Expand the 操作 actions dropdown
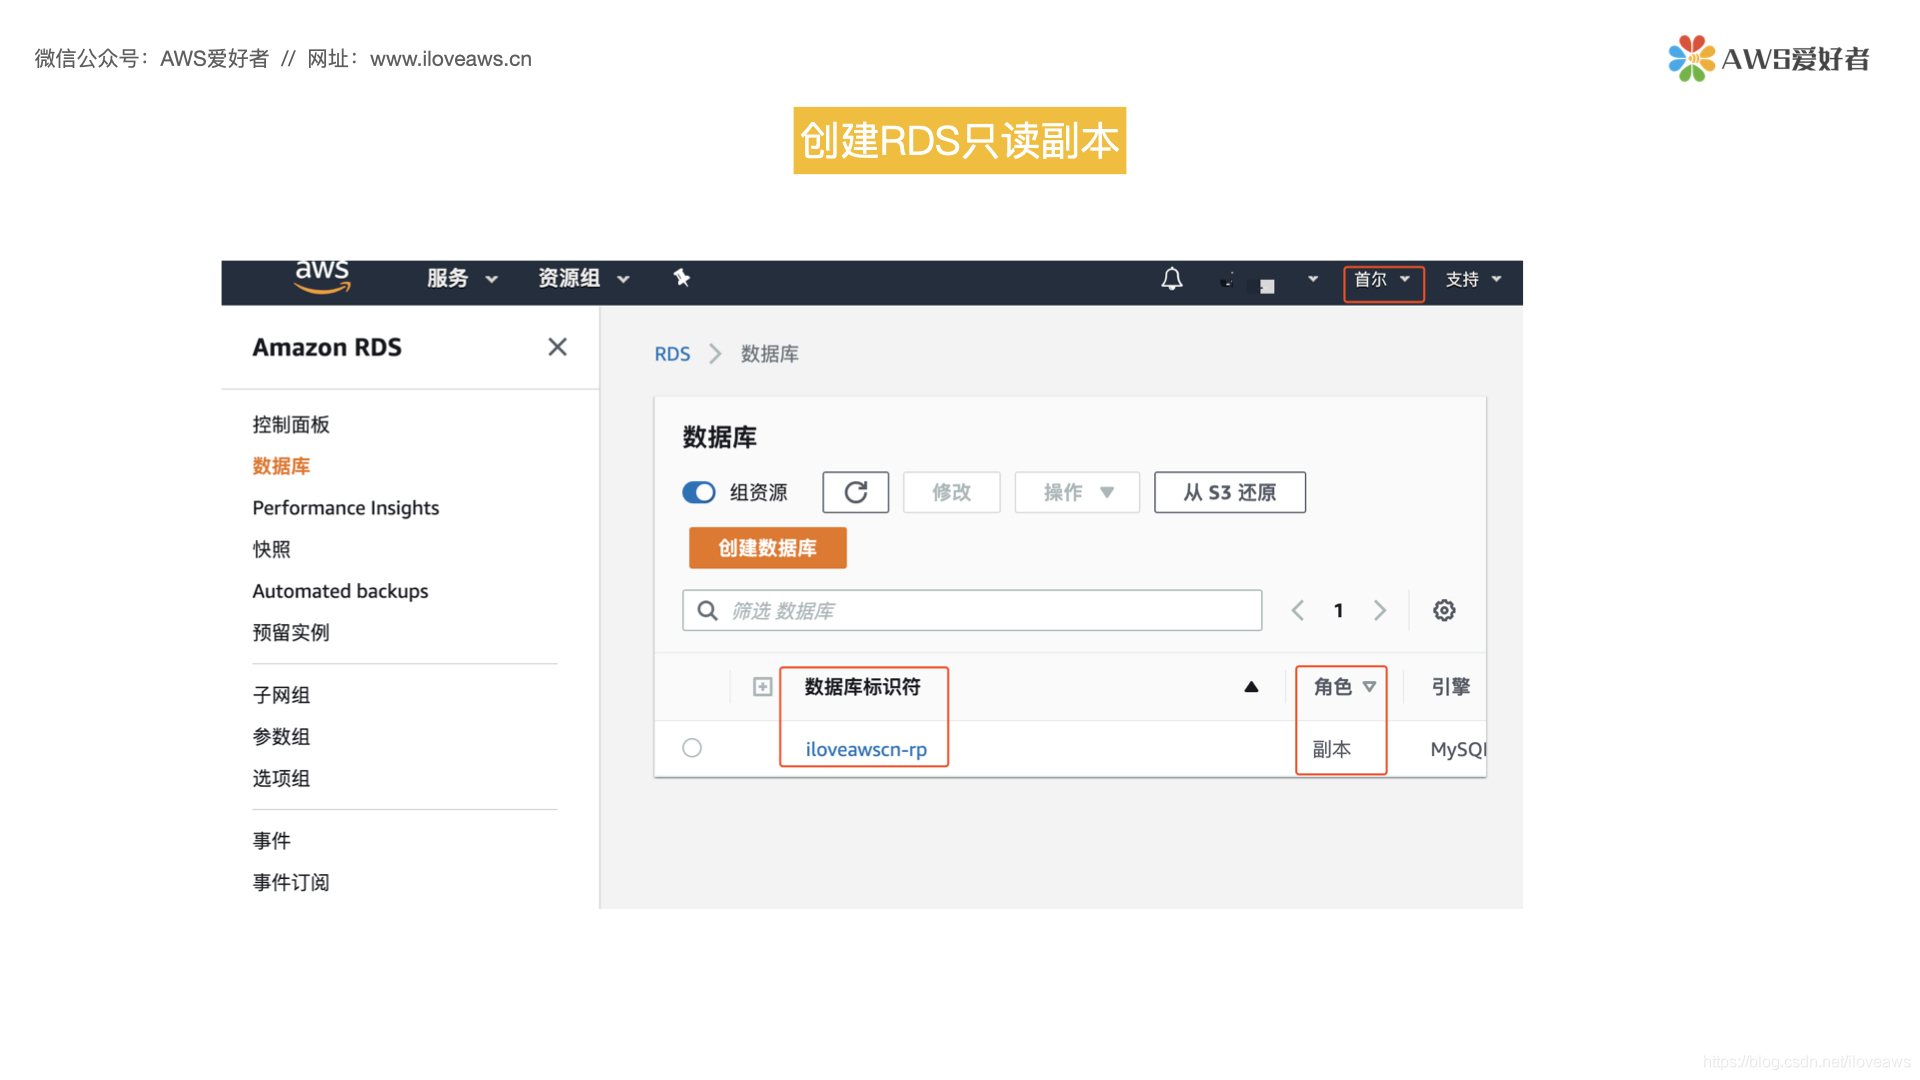The image size is (1920, 1080). tap(1076, 492)
